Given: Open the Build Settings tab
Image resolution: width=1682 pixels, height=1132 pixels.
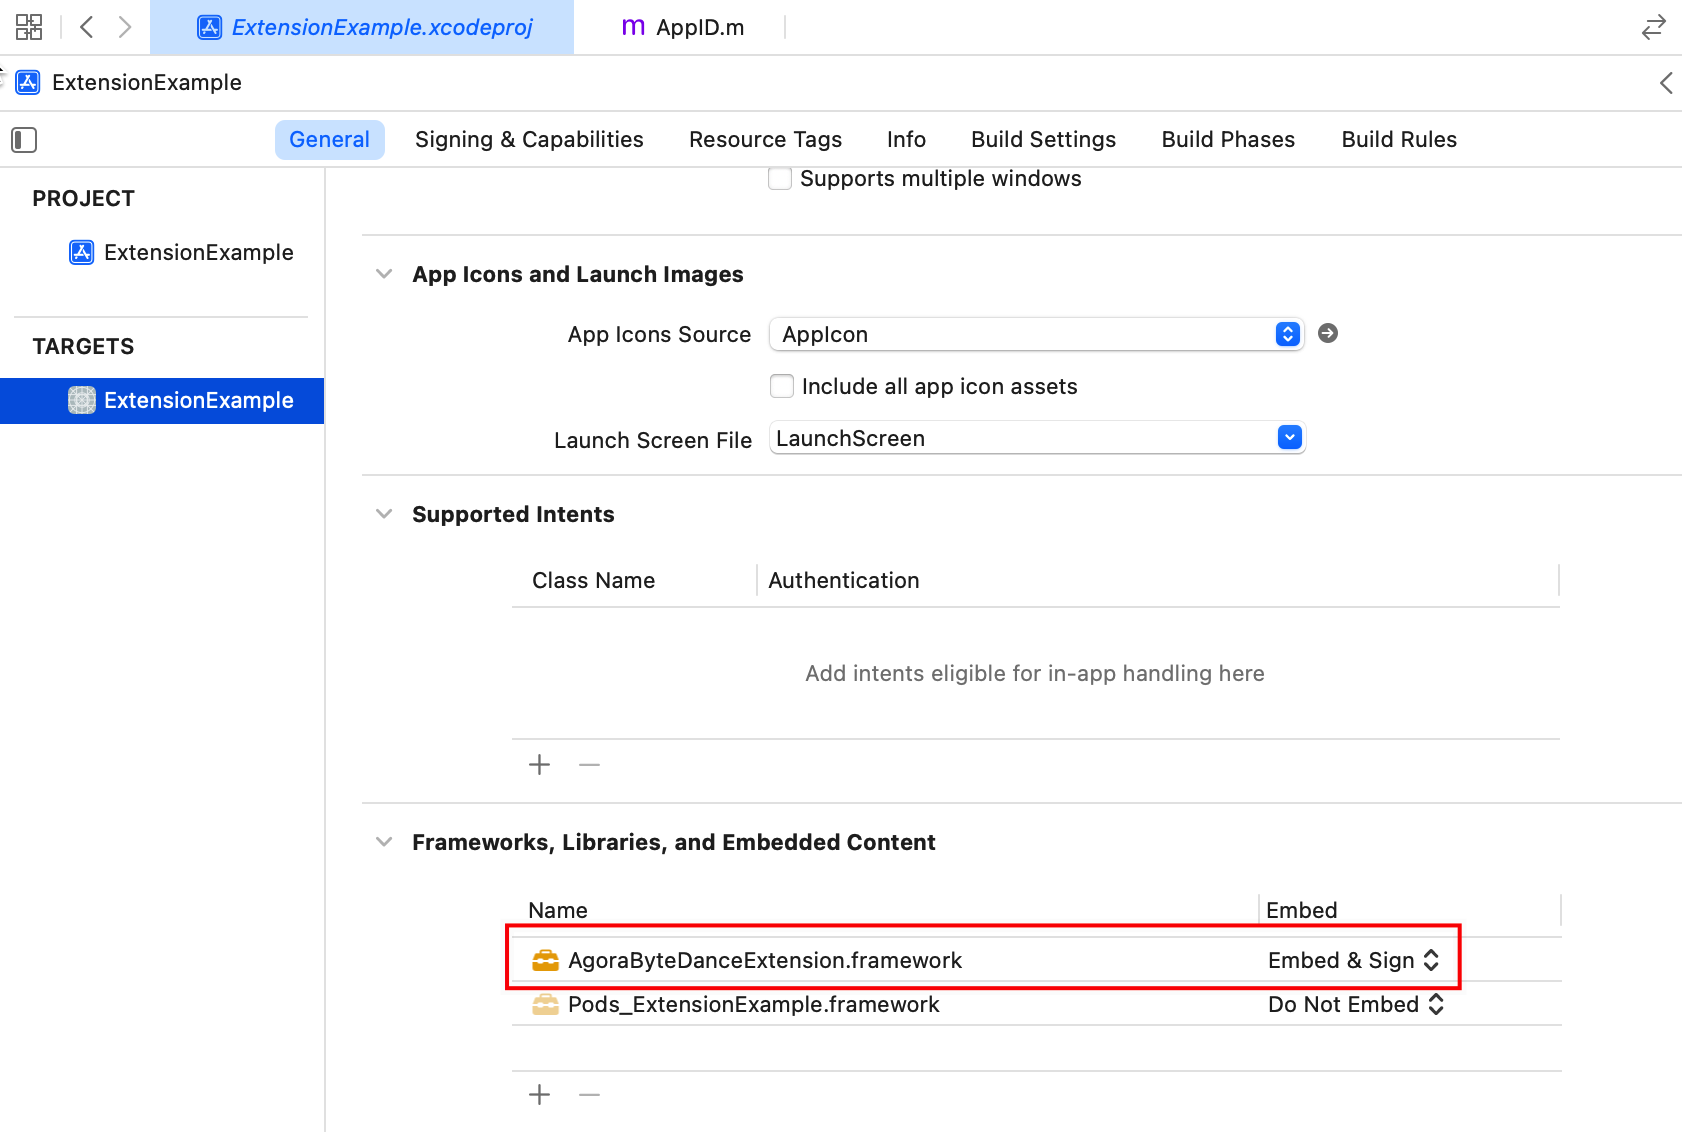Looking at the screenshot, I should (x=1043, y=140).
